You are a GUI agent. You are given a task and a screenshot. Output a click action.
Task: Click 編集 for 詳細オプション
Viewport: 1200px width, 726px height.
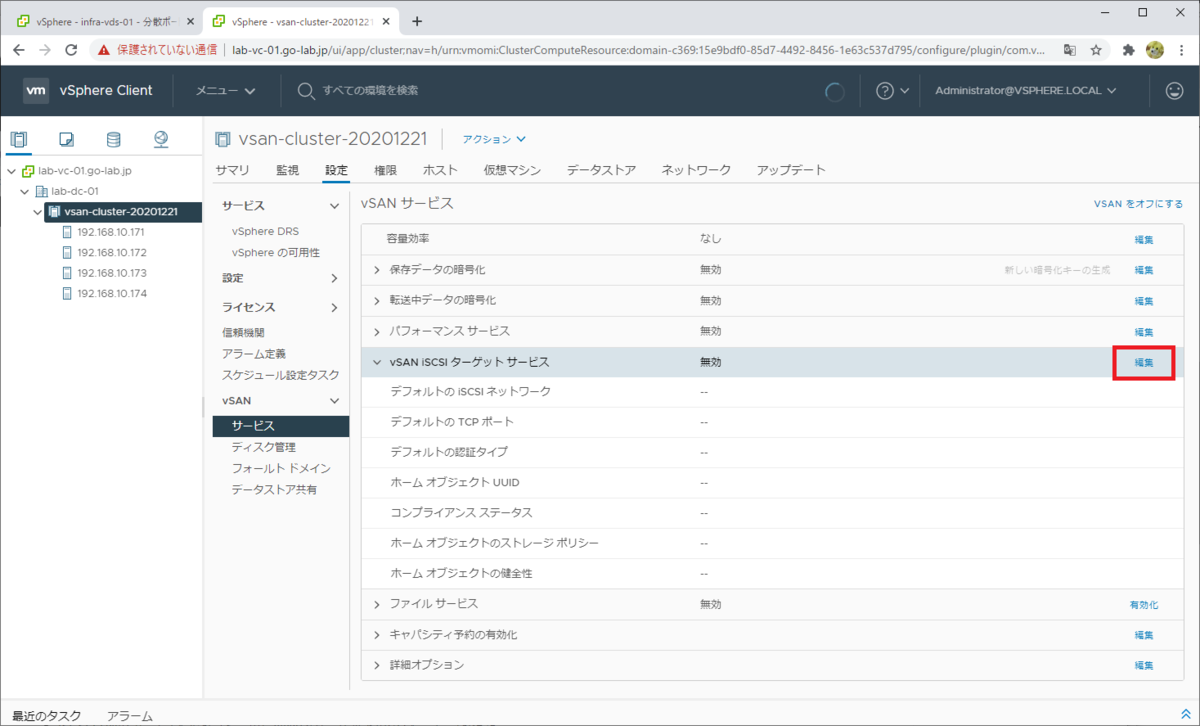coord(1144,665)
